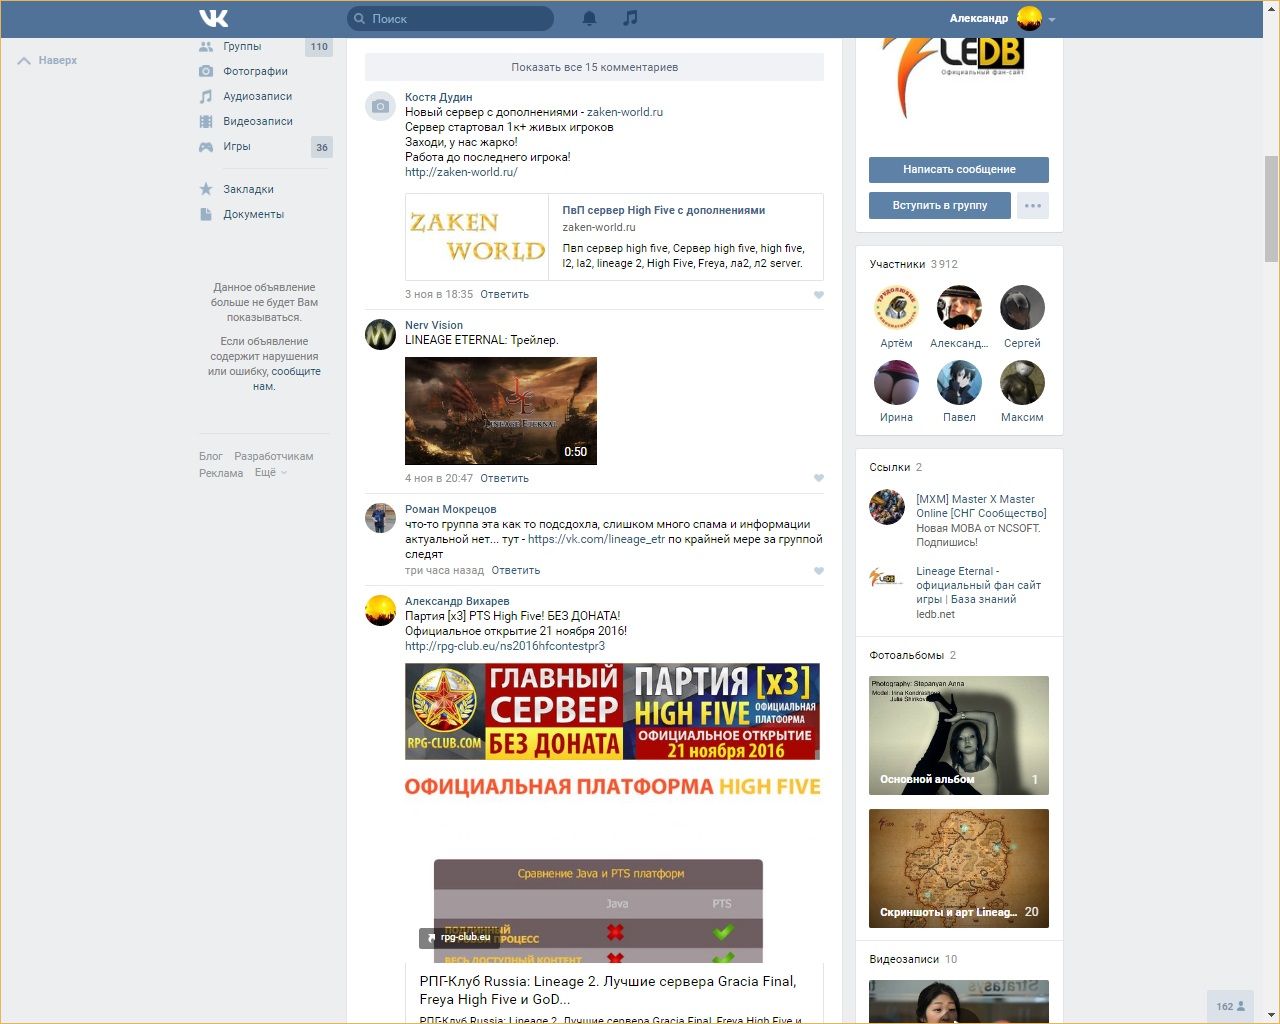This screenshot has height=1024, width=1280.
Task: Click the Закладки star icon
Action: coord(206,189)
